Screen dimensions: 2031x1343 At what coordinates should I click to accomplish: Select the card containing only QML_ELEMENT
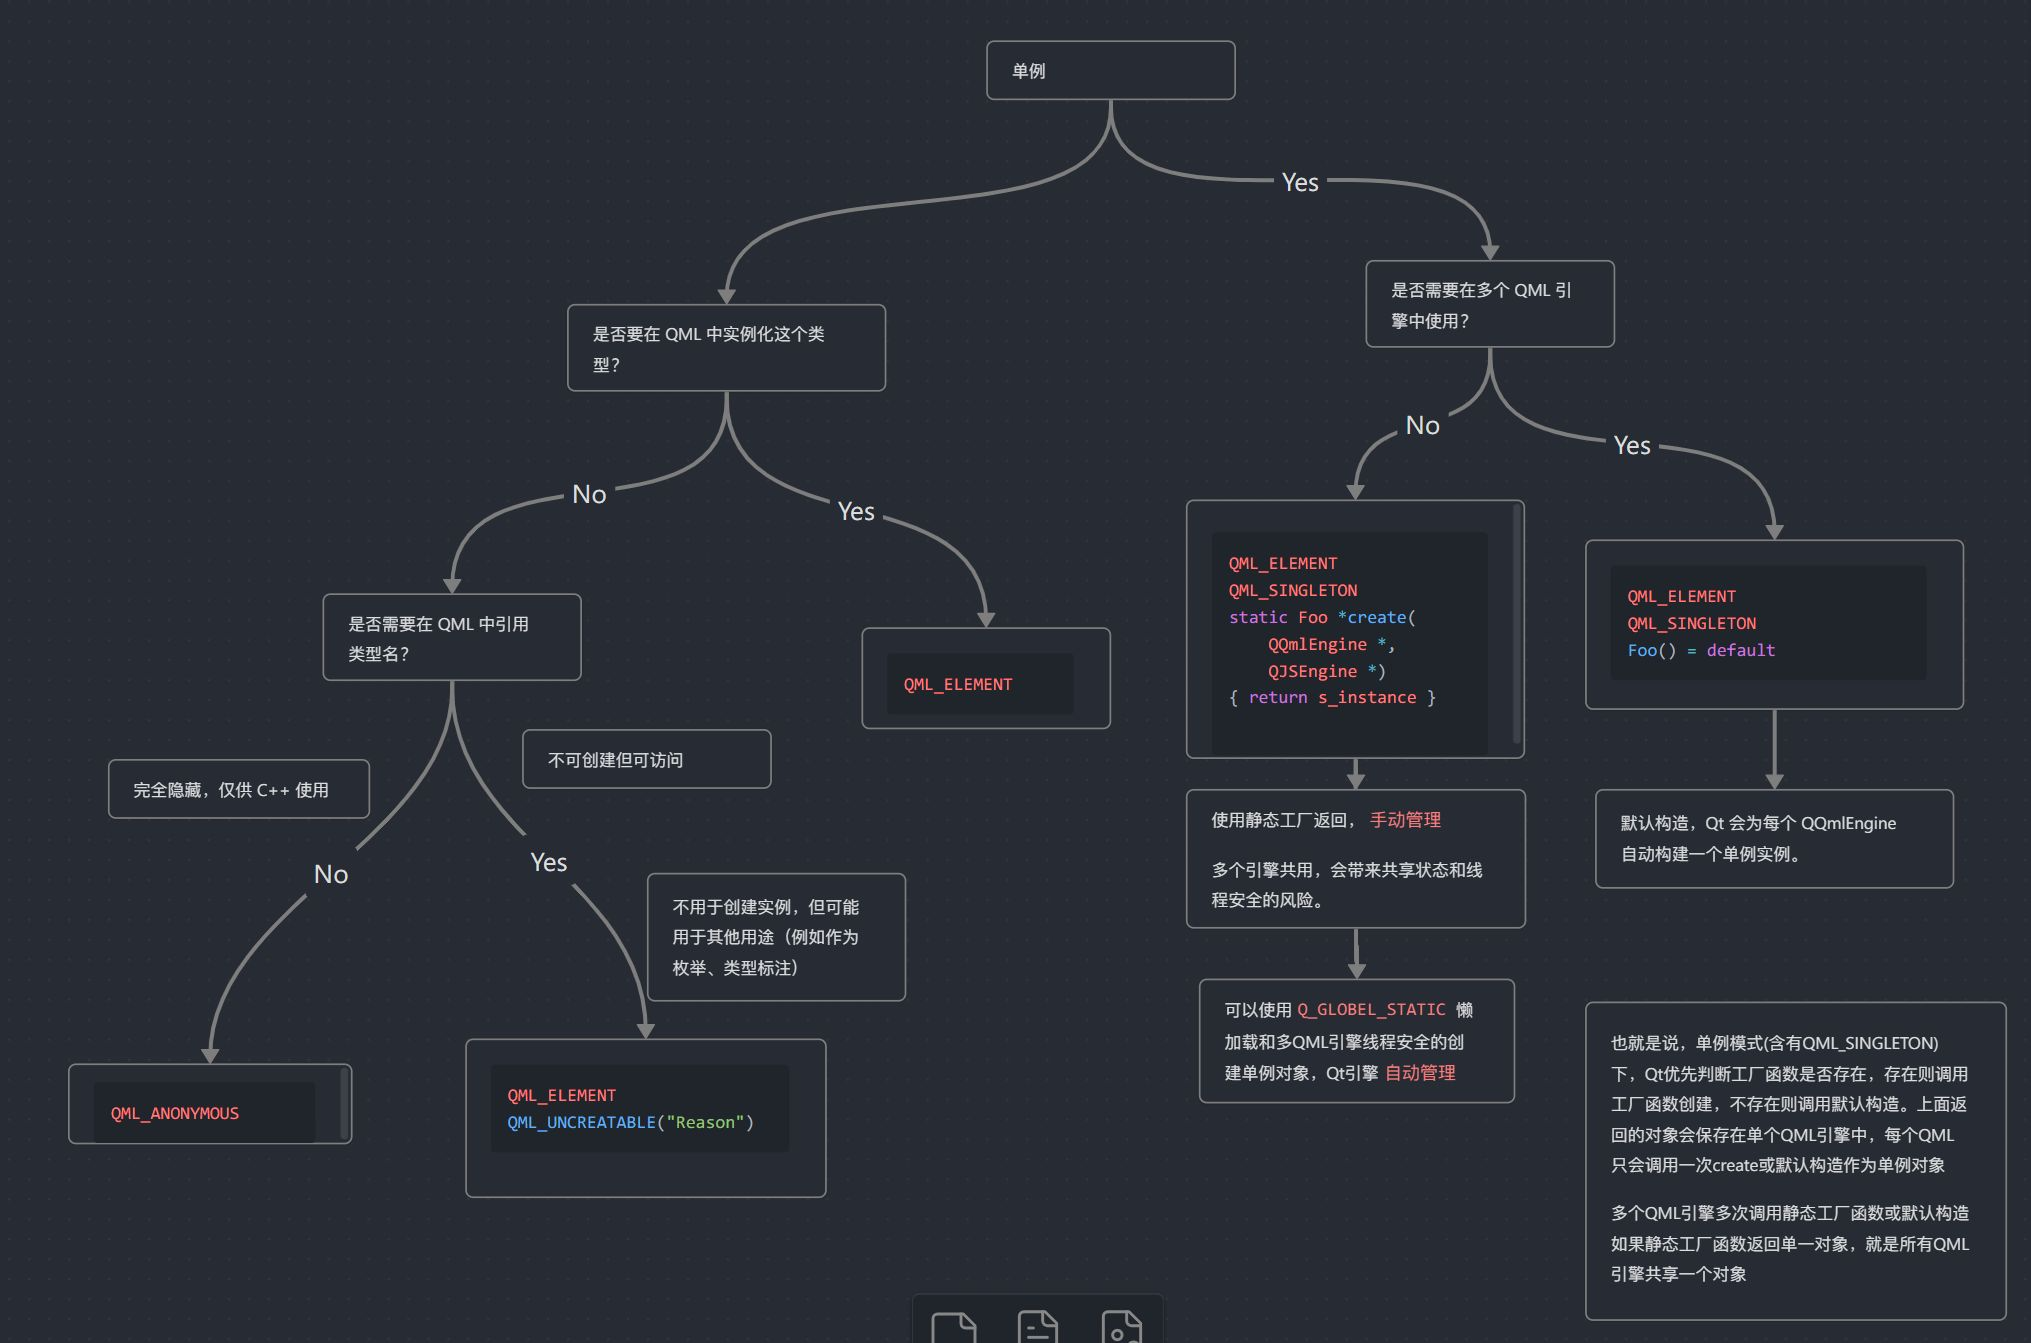pyautogui.click(x=985, y=678)
